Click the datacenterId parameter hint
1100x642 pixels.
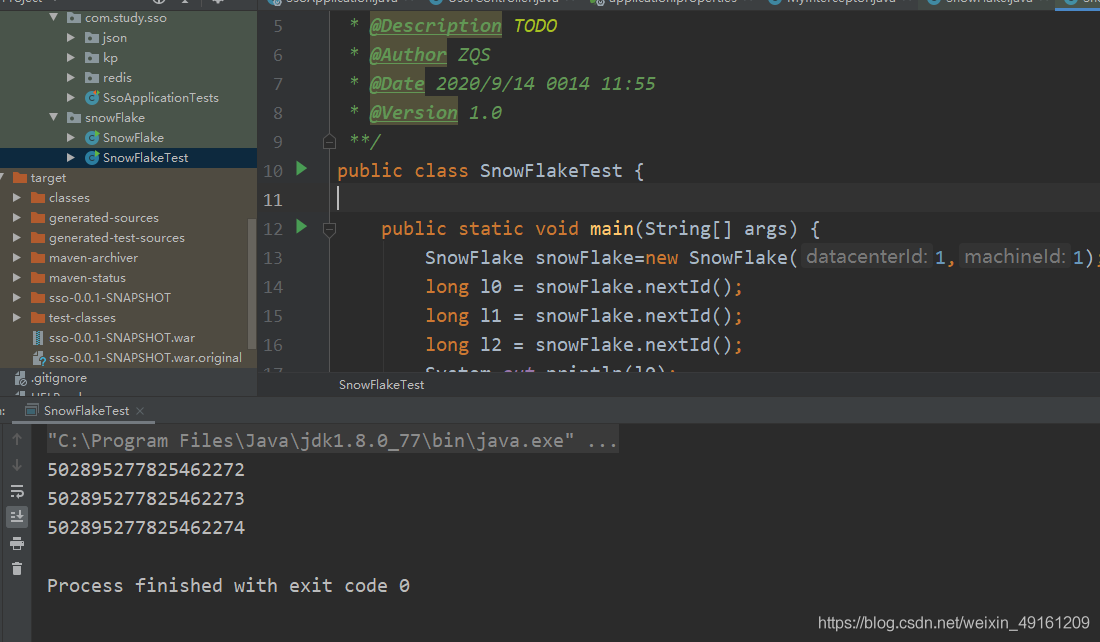[x=867, y=257]
